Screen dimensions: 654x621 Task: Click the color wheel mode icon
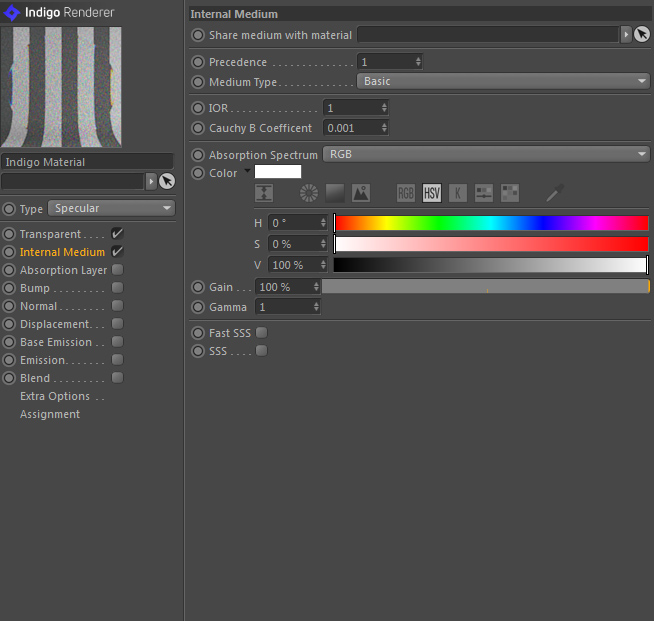309,193
